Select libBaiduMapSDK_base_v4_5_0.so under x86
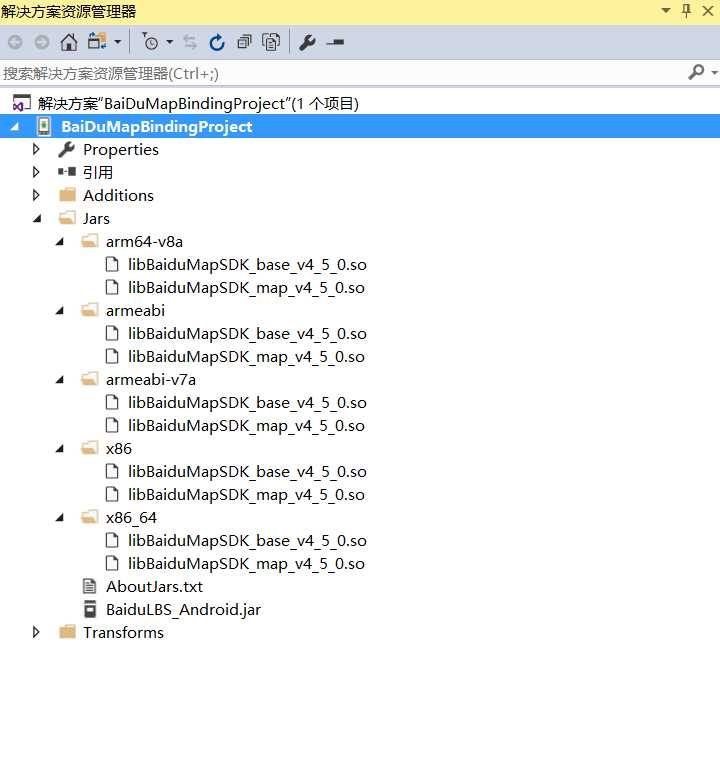 coord(247,472)
